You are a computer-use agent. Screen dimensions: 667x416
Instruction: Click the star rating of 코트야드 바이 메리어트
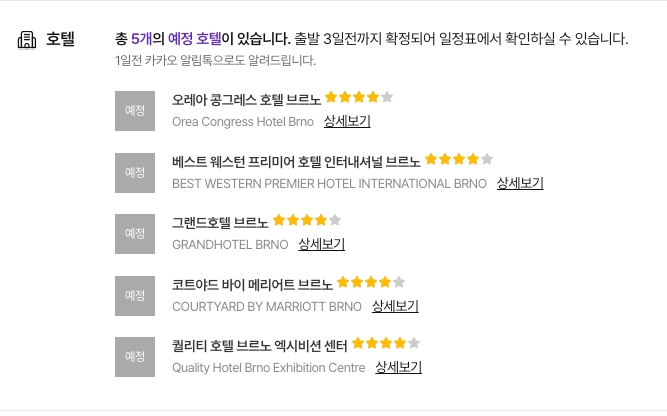coord(371,282)
